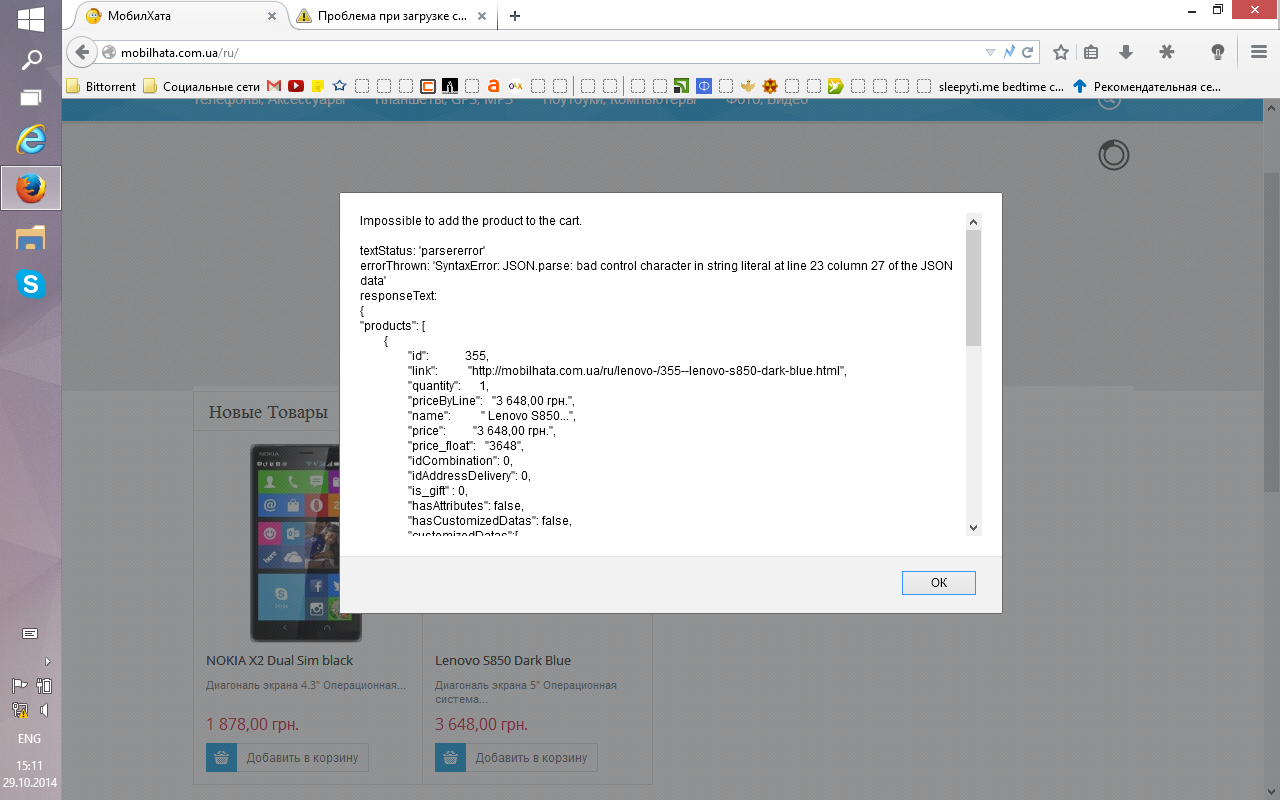Switch to the Проблема при загрузке tab
The height and width of the screenshot is (800, 1280).
[392, 16]
